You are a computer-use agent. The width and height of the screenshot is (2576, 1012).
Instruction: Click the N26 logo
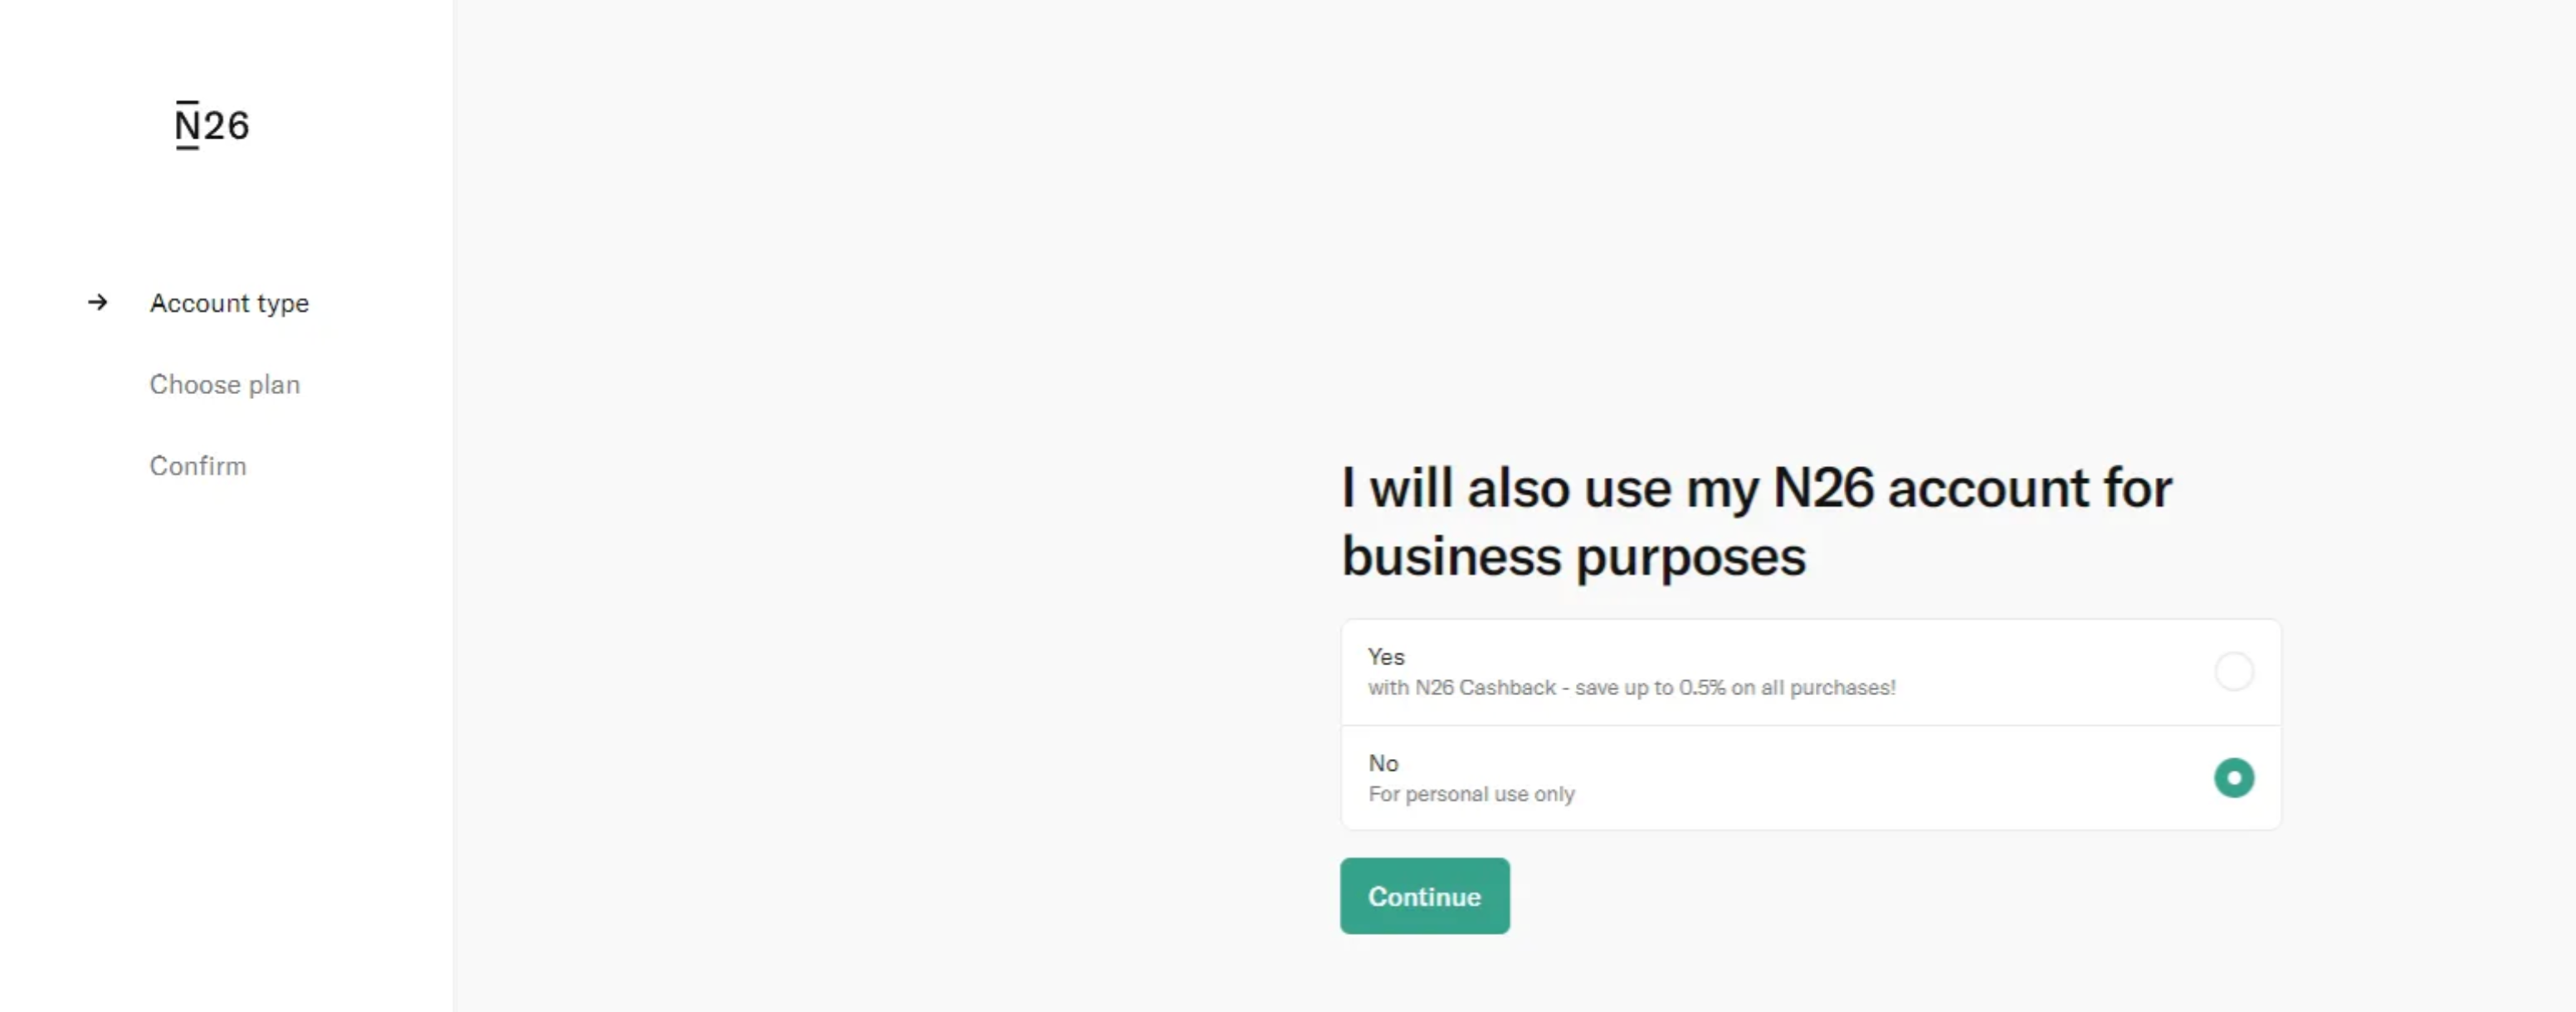click(x=212, y=125)
